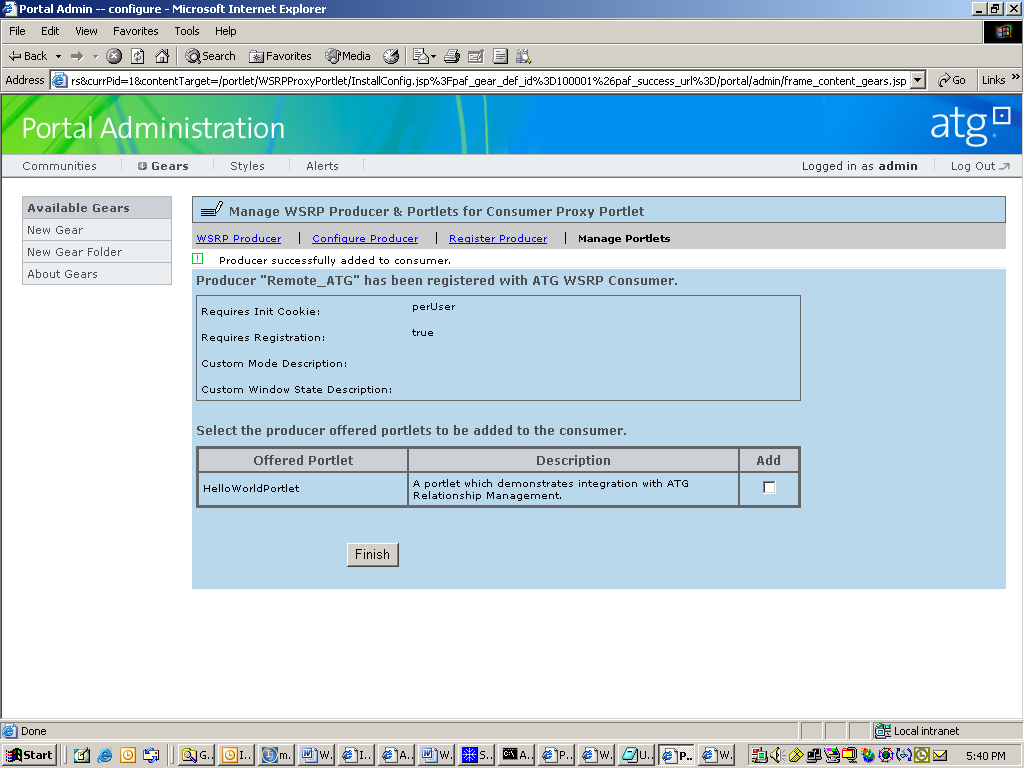The height and width of the screenshot is (768, 1024).
Task: Open the File menu
Action: [18, 31]
